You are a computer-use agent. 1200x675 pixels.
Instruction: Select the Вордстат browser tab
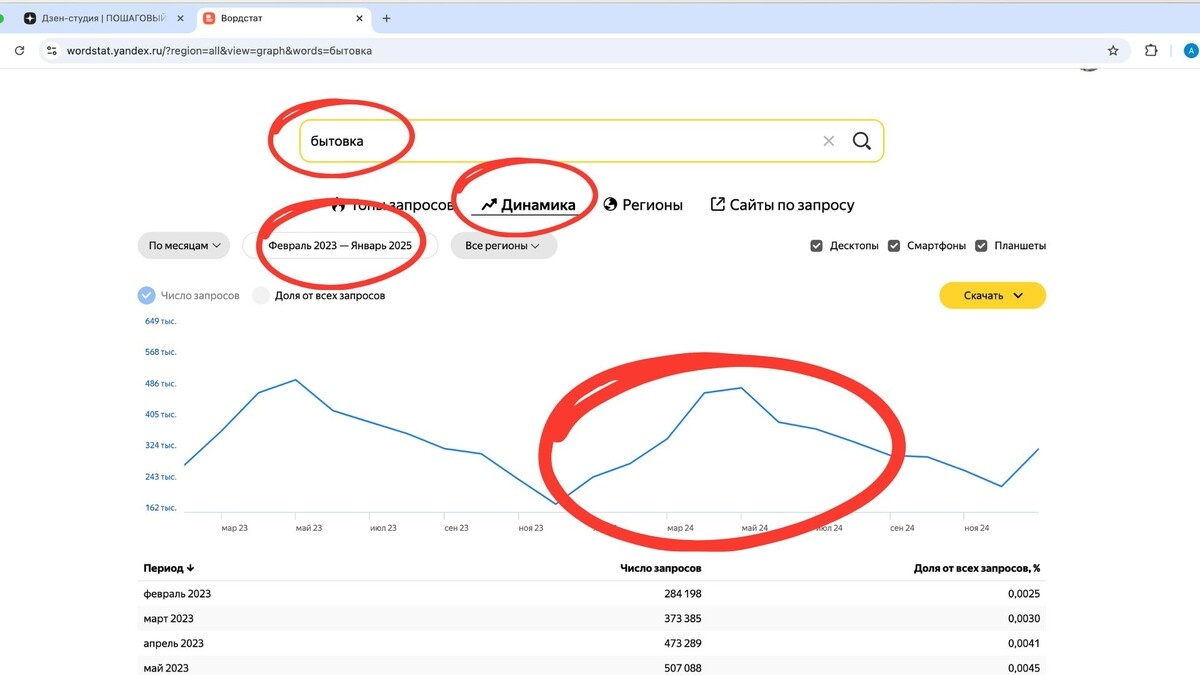[x=283, y=18]
